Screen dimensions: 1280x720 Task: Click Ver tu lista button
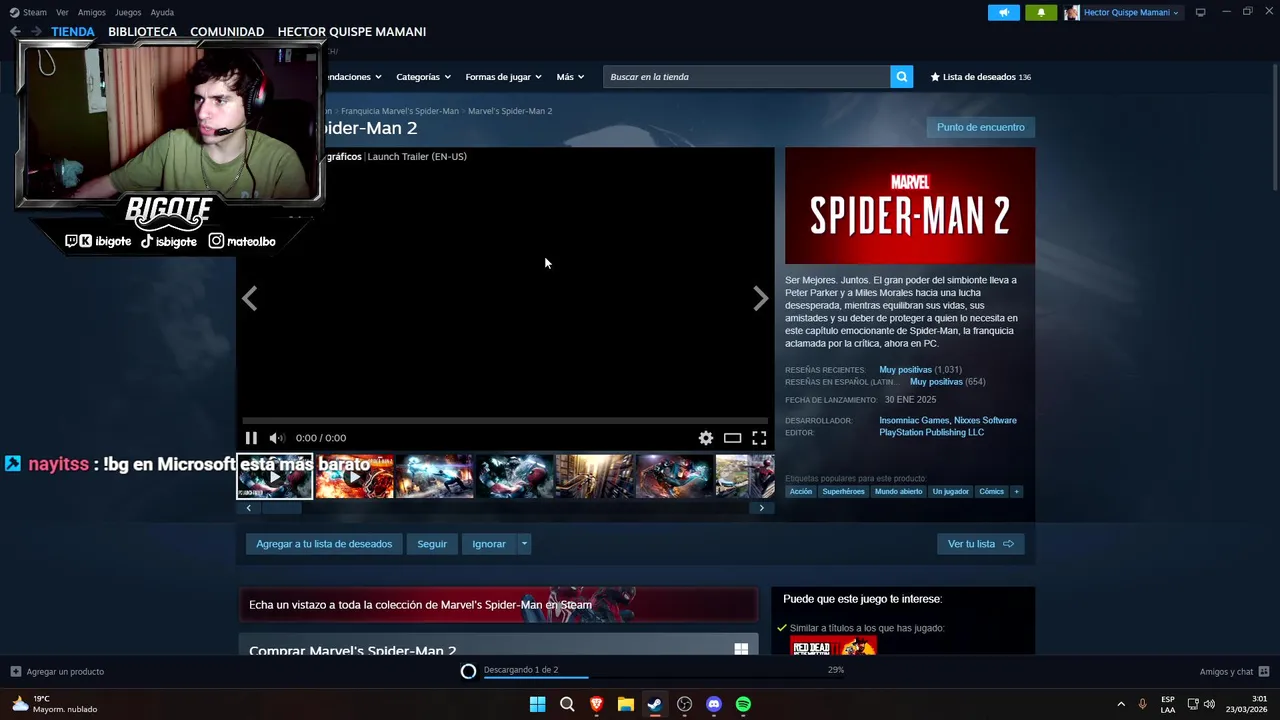980,544
